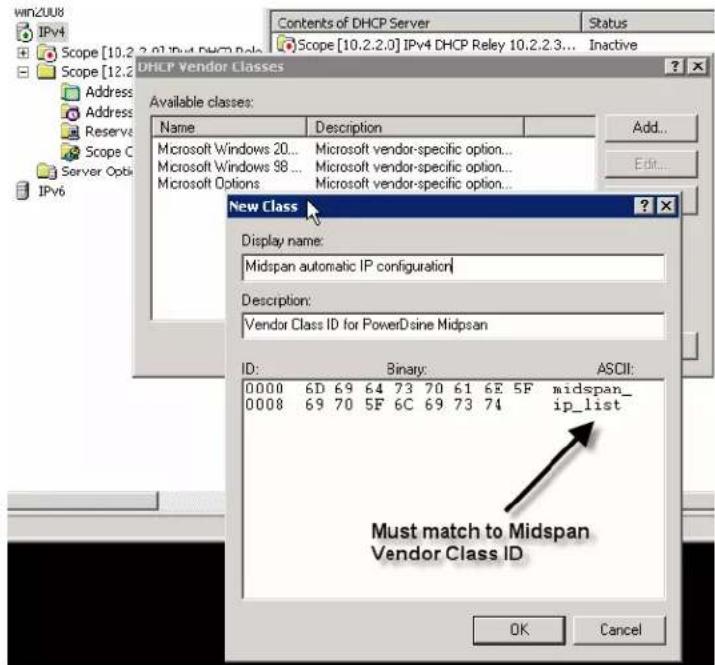
Task: Collapse the Scope [12.2 tree node
Action: 22,72
